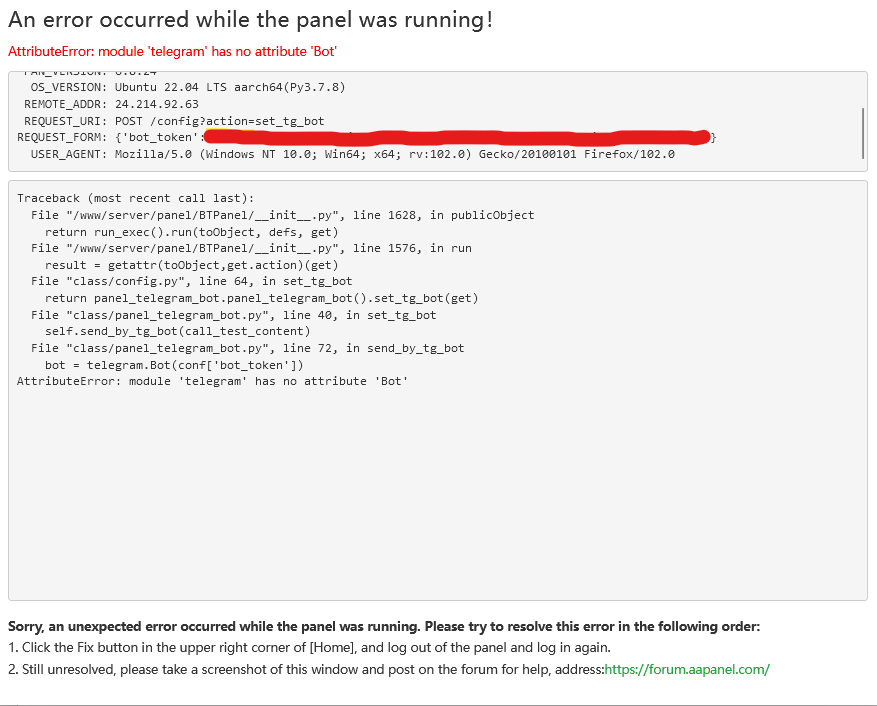Click the red AttributeError message at top
This screenshot has height=706, width=877.
coord(179,51)
